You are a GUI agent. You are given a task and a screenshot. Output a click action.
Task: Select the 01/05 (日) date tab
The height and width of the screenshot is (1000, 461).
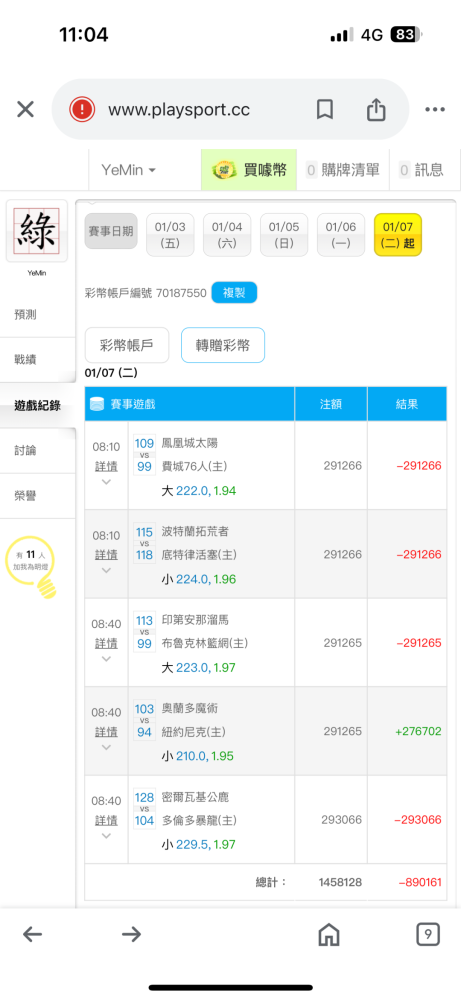pyautogui.click(x=284, y=235)
